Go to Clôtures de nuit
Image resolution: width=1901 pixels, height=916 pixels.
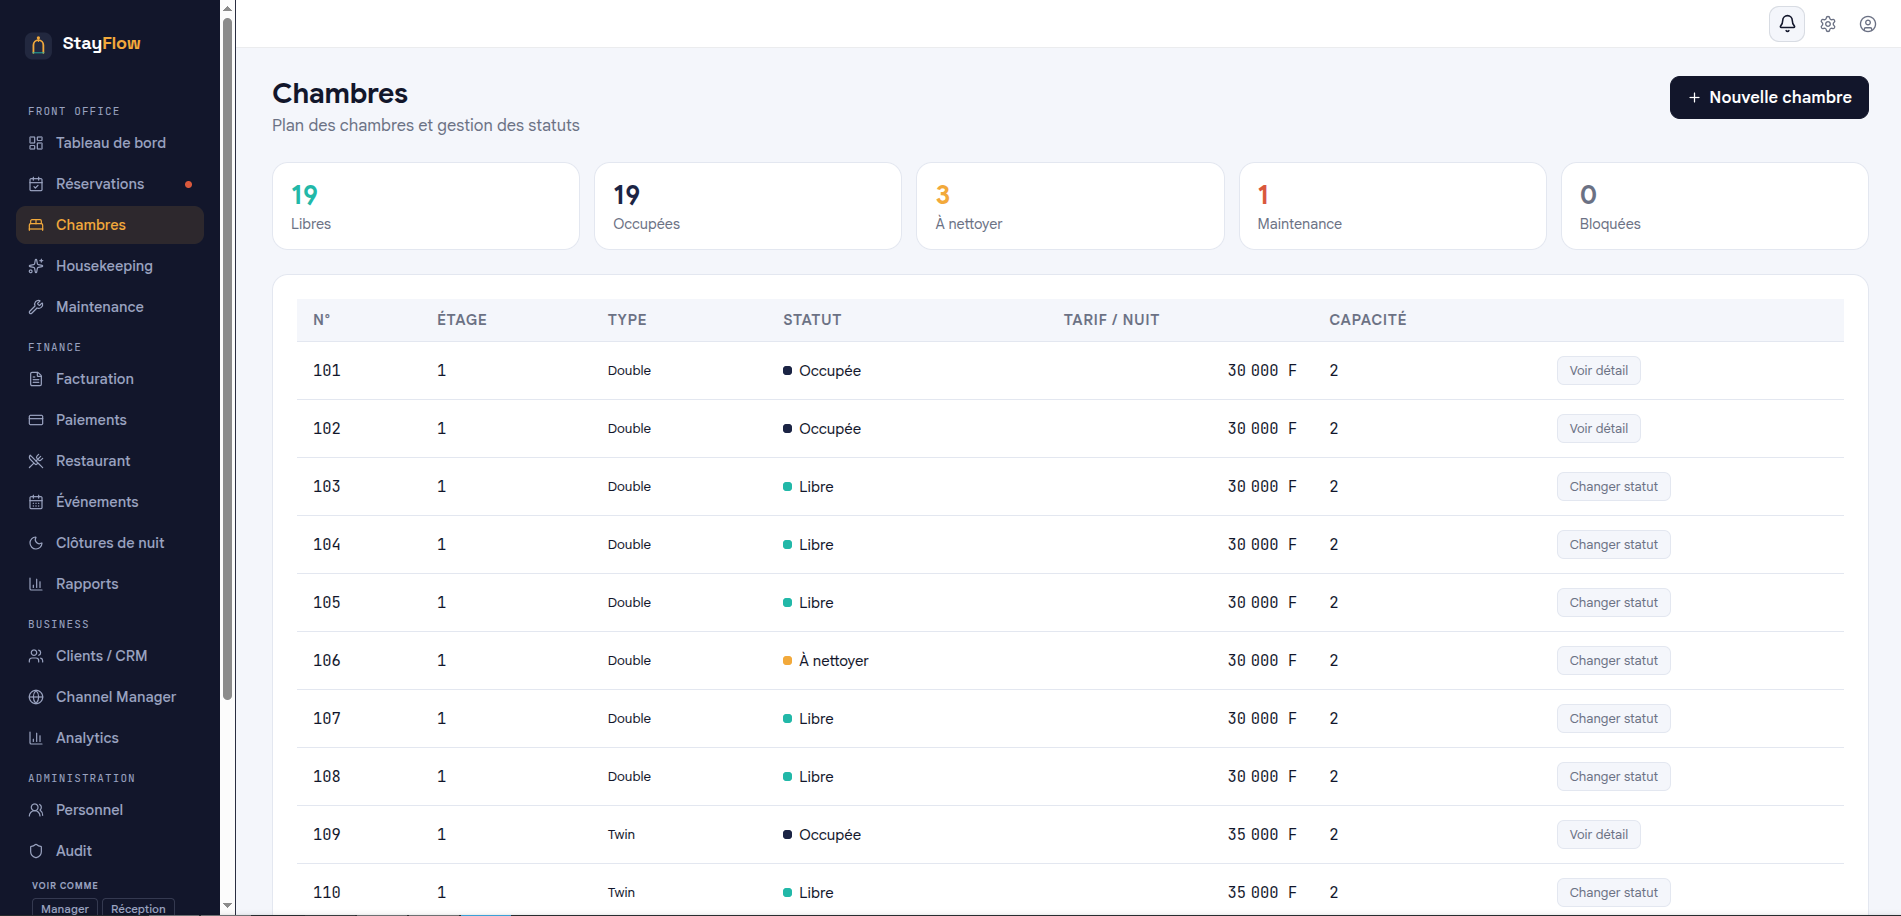110,543
